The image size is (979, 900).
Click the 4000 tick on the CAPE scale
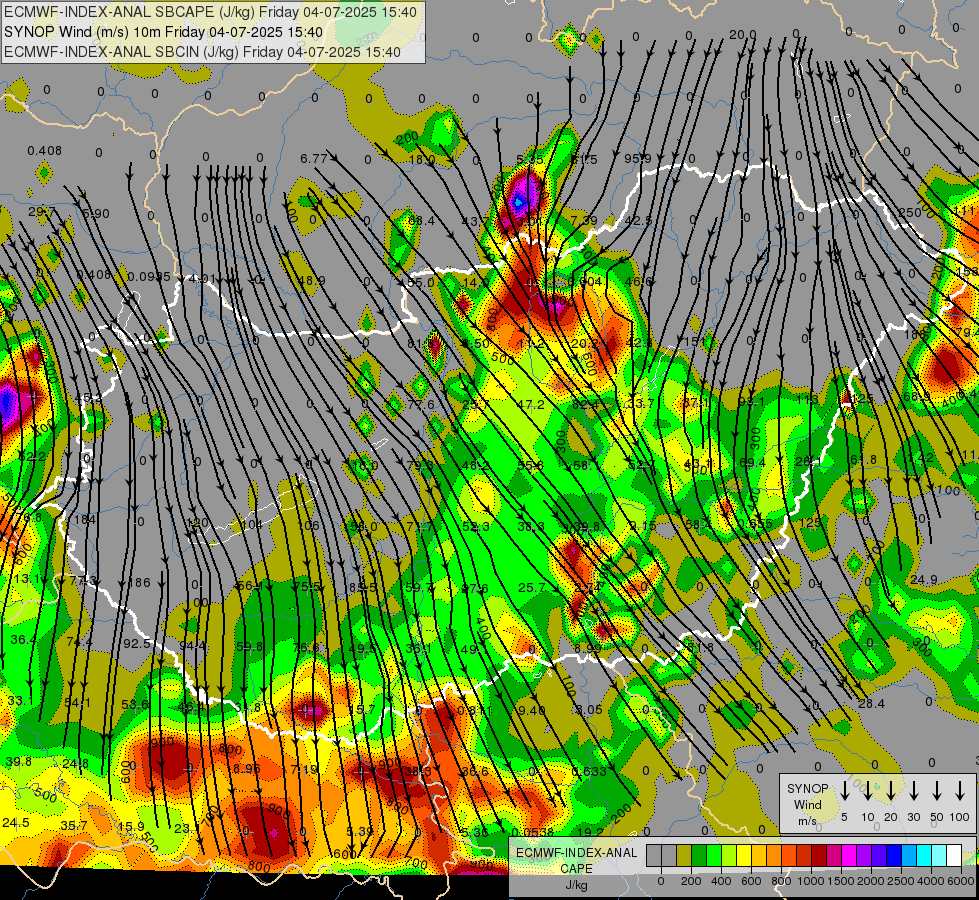tap(930, 881)
